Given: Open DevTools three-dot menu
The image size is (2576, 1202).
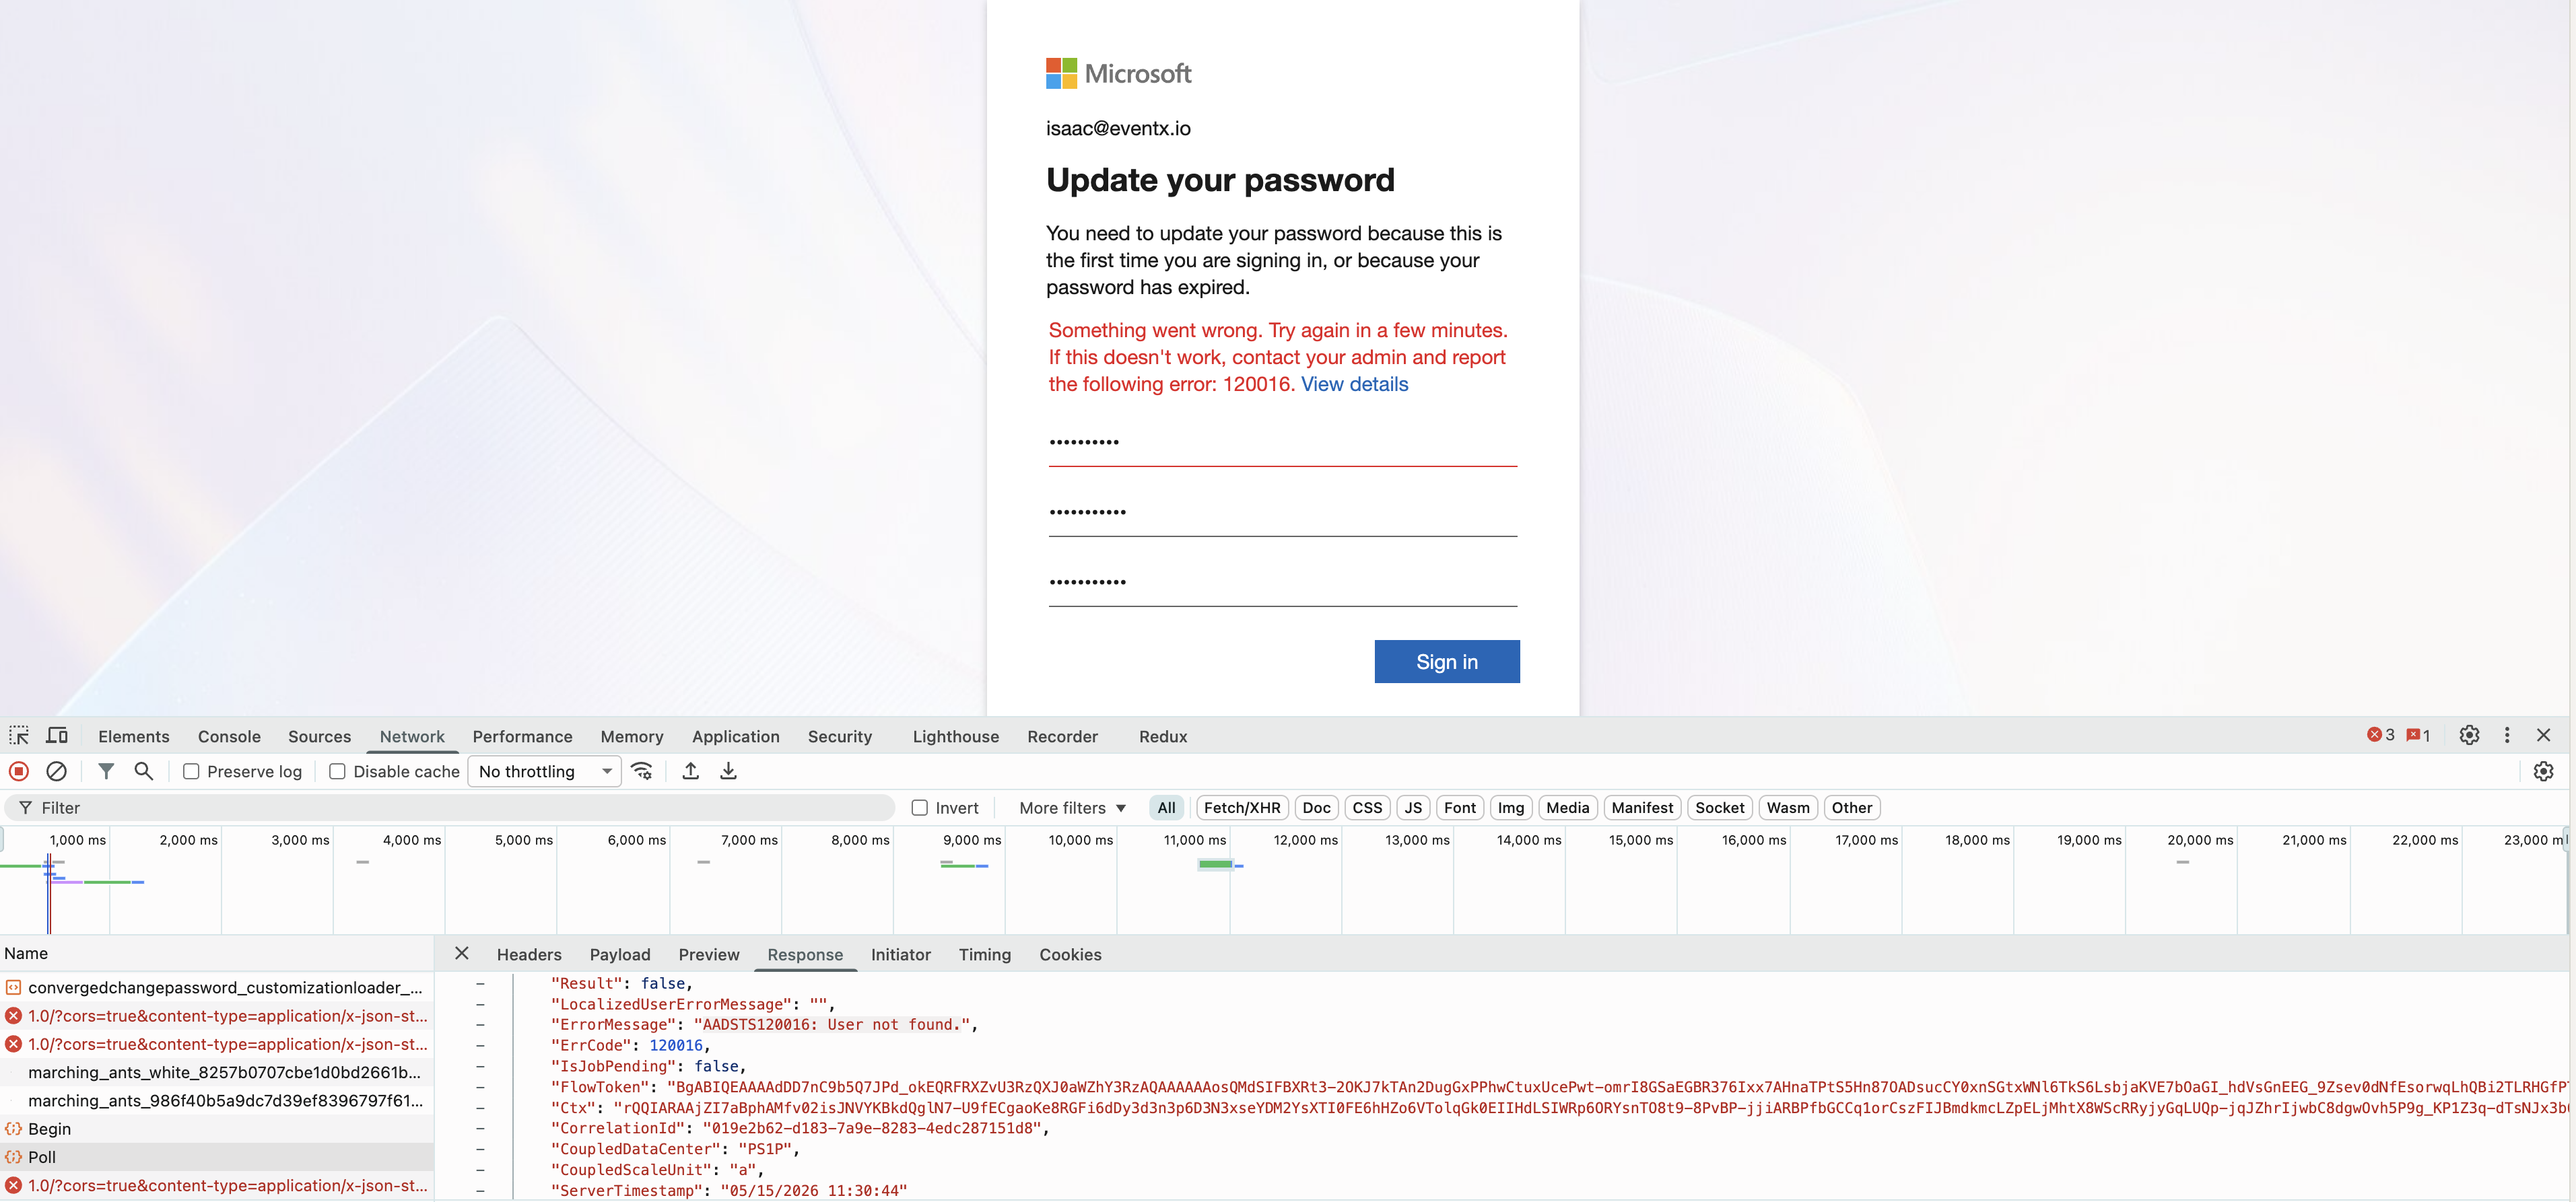Looking at the screenshot, I should [x=2507, y=735].
